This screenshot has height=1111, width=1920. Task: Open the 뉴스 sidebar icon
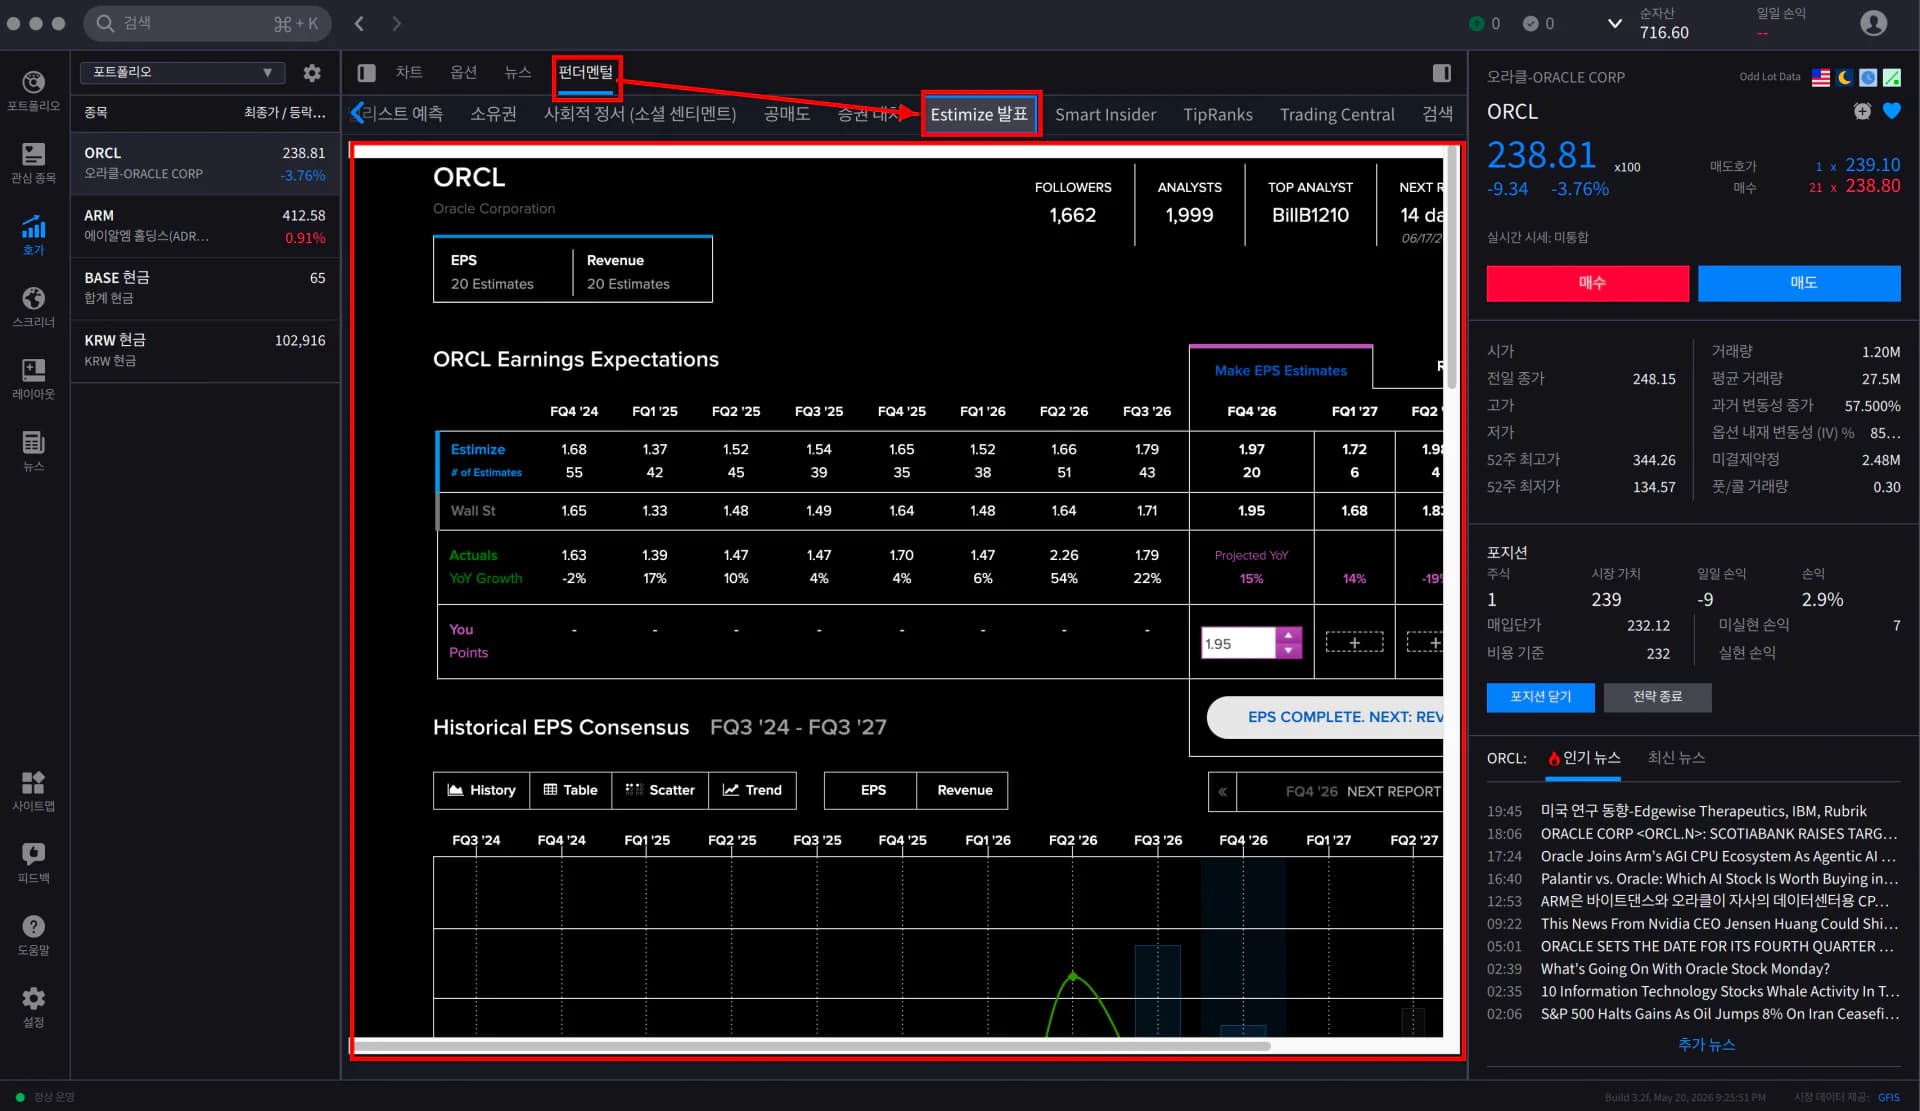(34, 450)
